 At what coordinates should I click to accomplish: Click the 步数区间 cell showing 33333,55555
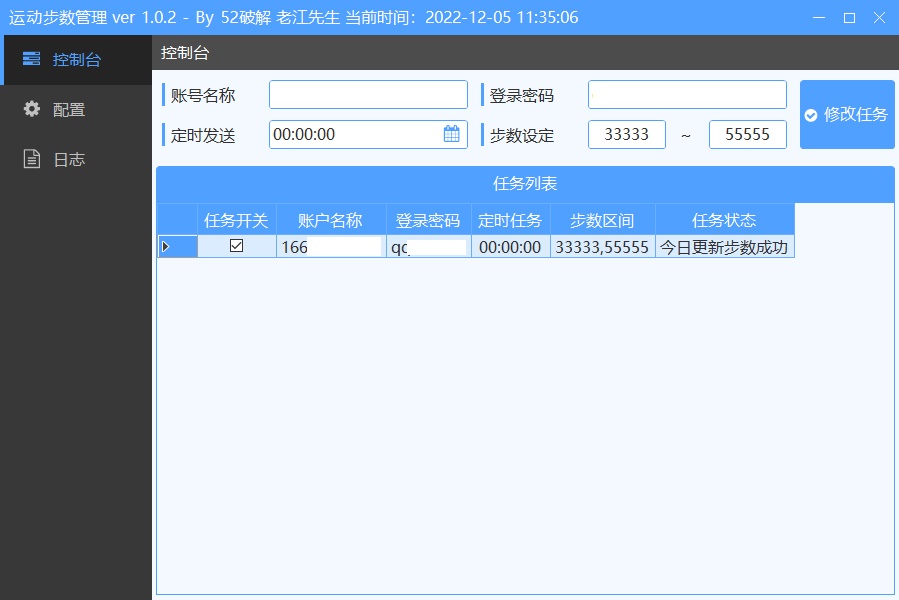point(602,247)
